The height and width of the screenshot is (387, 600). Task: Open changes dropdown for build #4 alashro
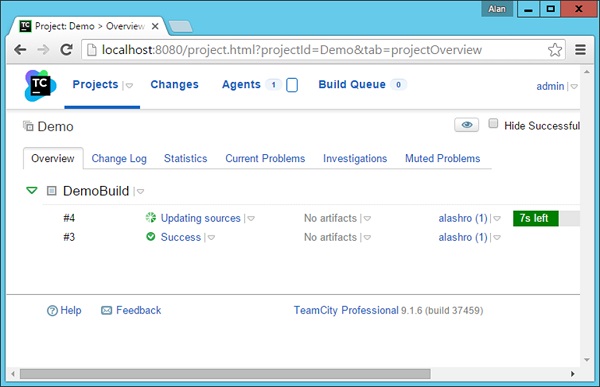click(497, 219)
